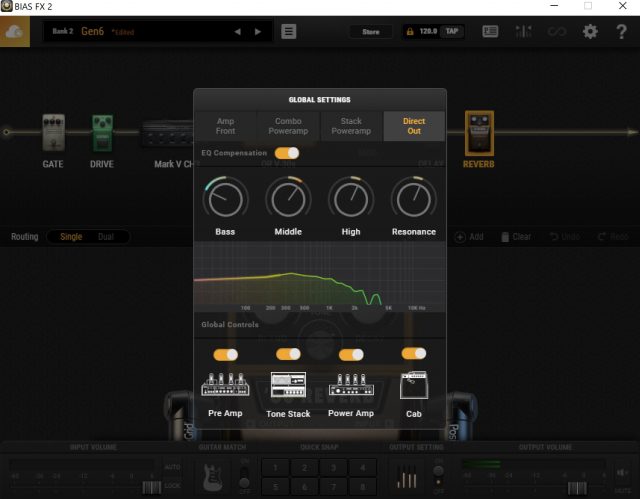The width and height of the screenshot is (640, 499).
Task: Switch to the Amp Front tab
Action: 225,126
